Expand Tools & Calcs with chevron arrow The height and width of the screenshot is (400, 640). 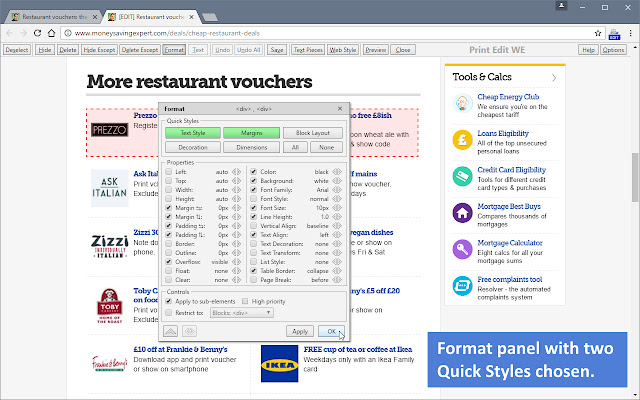tap(553, 77)
